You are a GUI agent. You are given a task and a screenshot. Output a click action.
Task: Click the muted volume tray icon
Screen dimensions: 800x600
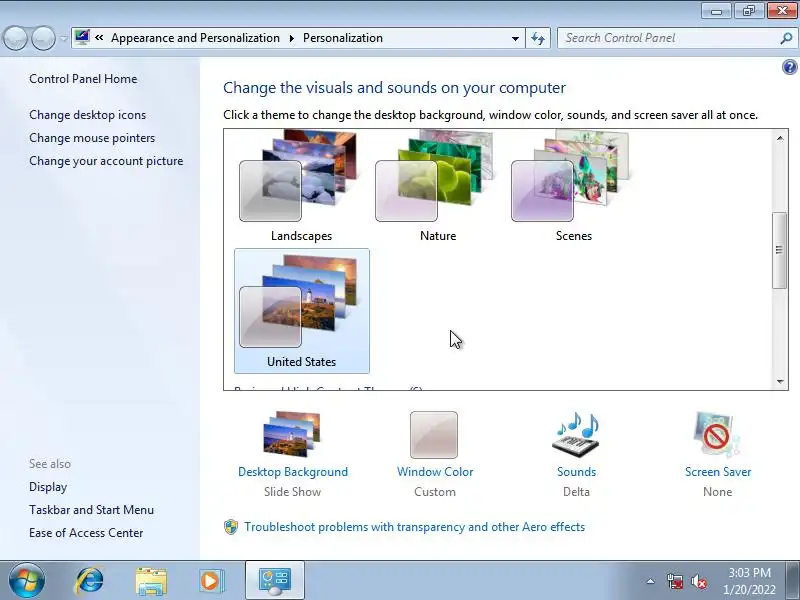point(699,581)
